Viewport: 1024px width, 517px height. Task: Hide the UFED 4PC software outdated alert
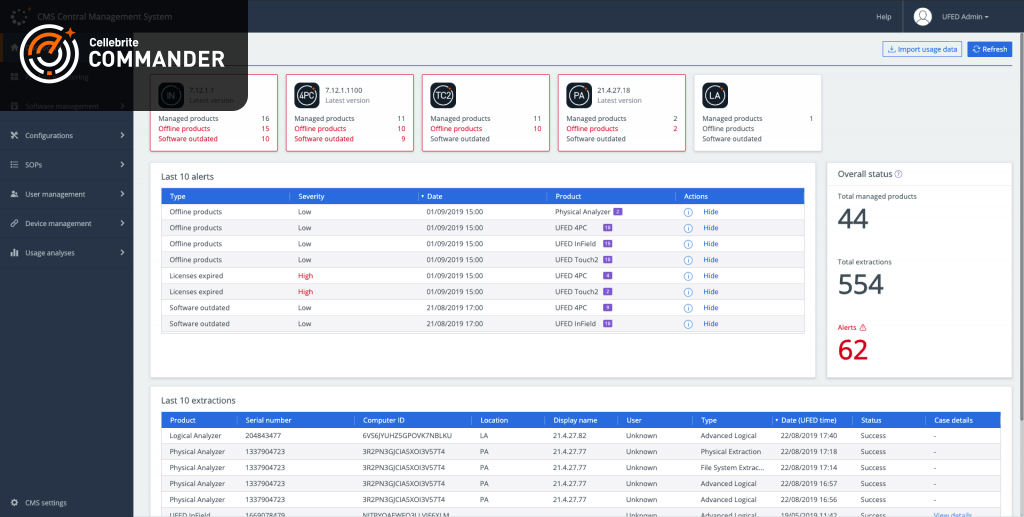click(x=711, y=308)
